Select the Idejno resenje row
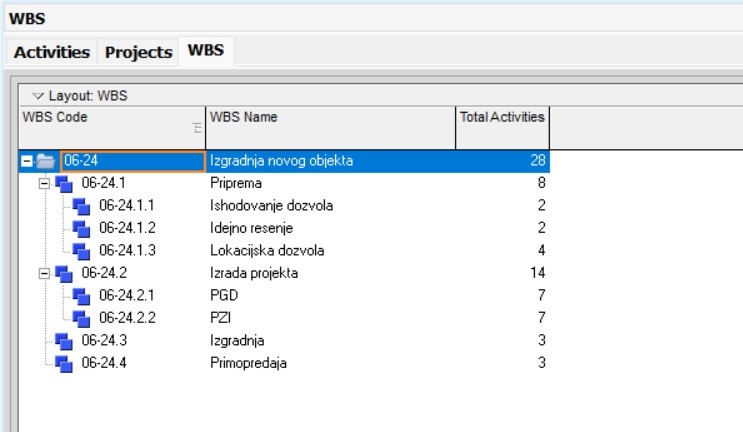 tap(251, 228)
